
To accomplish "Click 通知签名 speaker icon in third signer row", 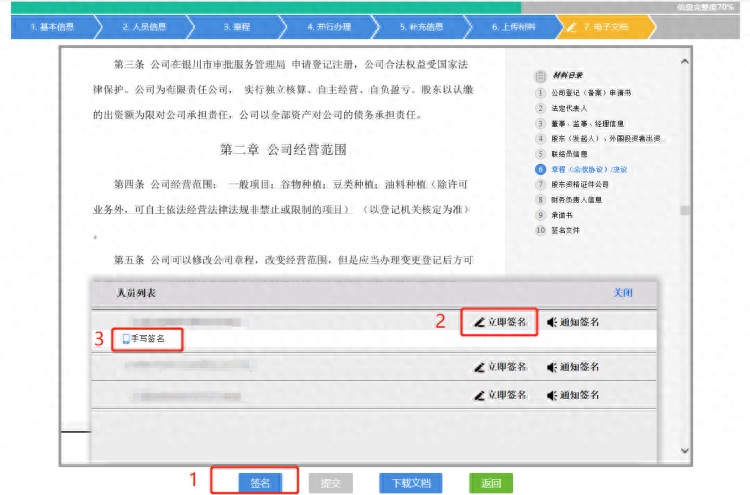I will (x=552, y=367).
